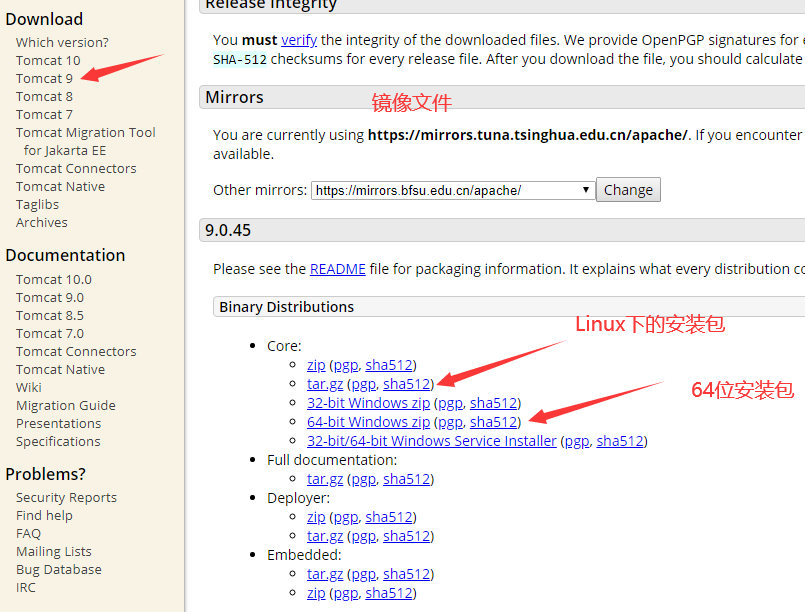Go to Tomcat 9 download page
The image size is (805, 612).
pos(44,78)
